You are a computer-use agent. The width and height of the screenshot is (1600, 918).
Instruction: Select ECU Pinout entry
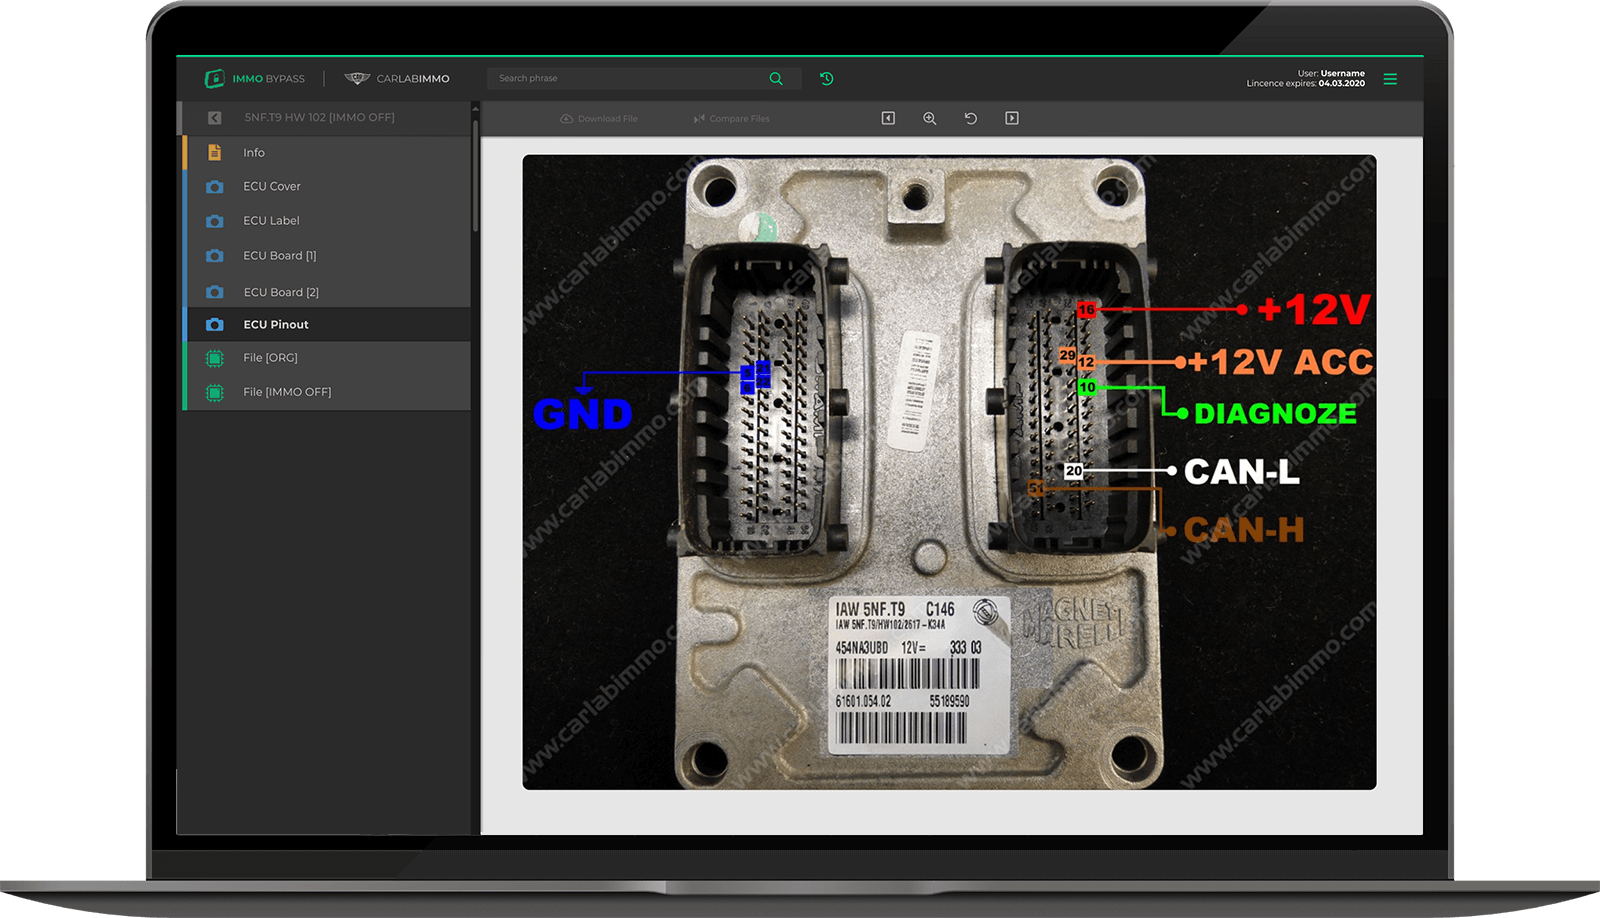click(327, 324)
